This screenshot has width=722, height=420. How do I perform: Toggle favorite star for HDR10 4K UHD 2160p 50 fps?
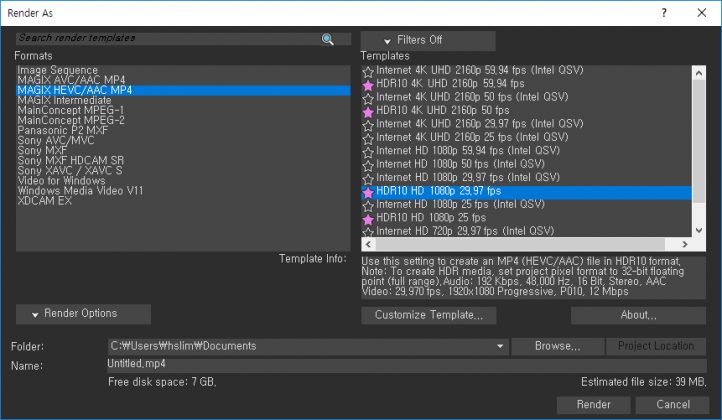tap(368, 111)
